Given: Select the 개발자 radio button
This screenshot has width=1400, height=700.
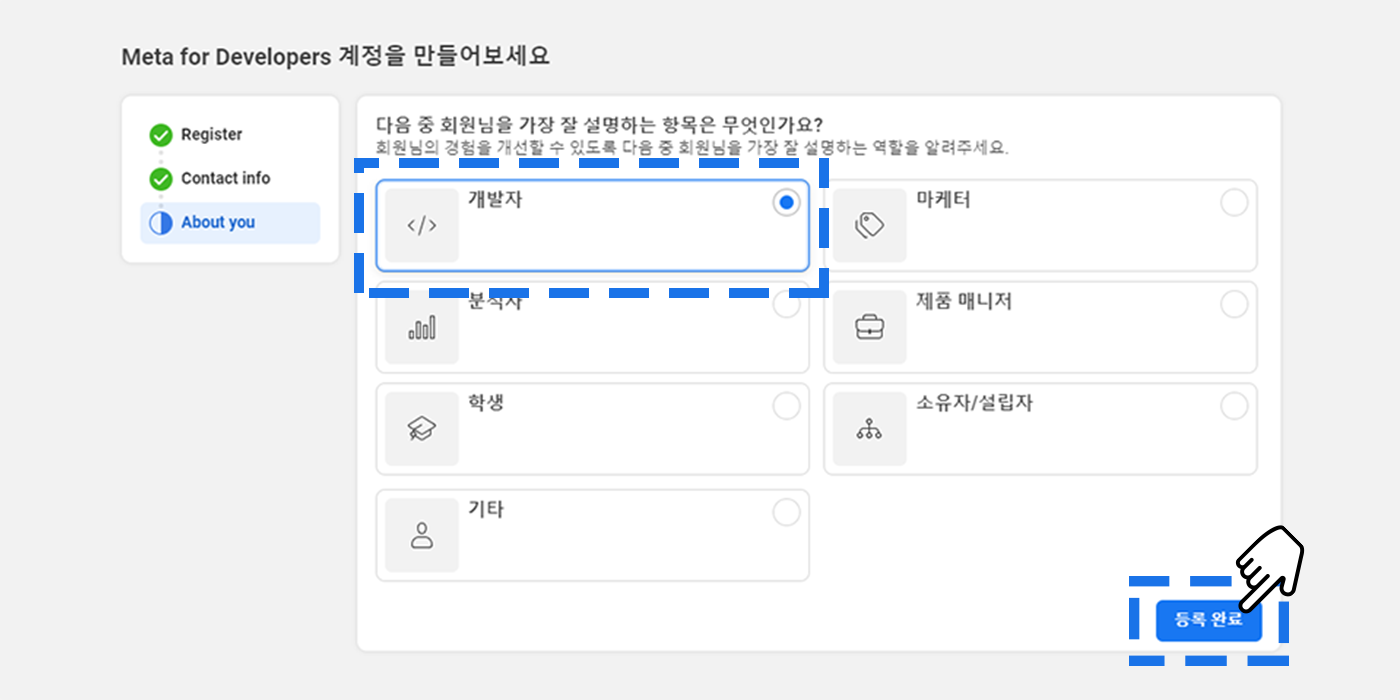Looking at the screenshot, I should point(786,203).
